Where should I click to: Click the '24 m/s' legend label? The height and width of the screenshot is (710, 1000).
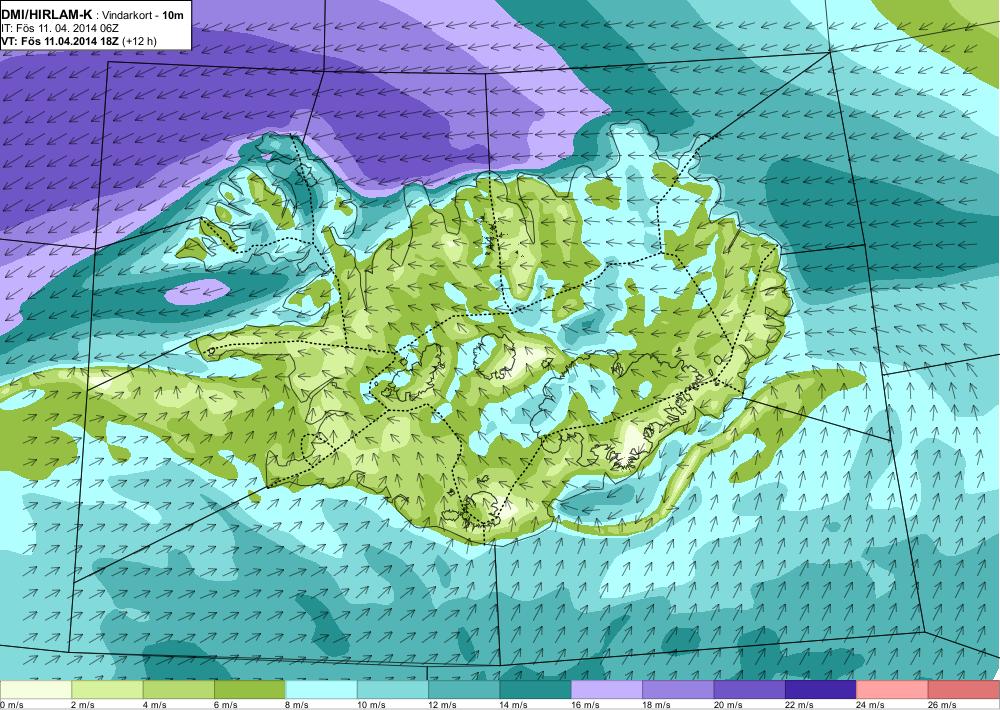coord(871,705)
